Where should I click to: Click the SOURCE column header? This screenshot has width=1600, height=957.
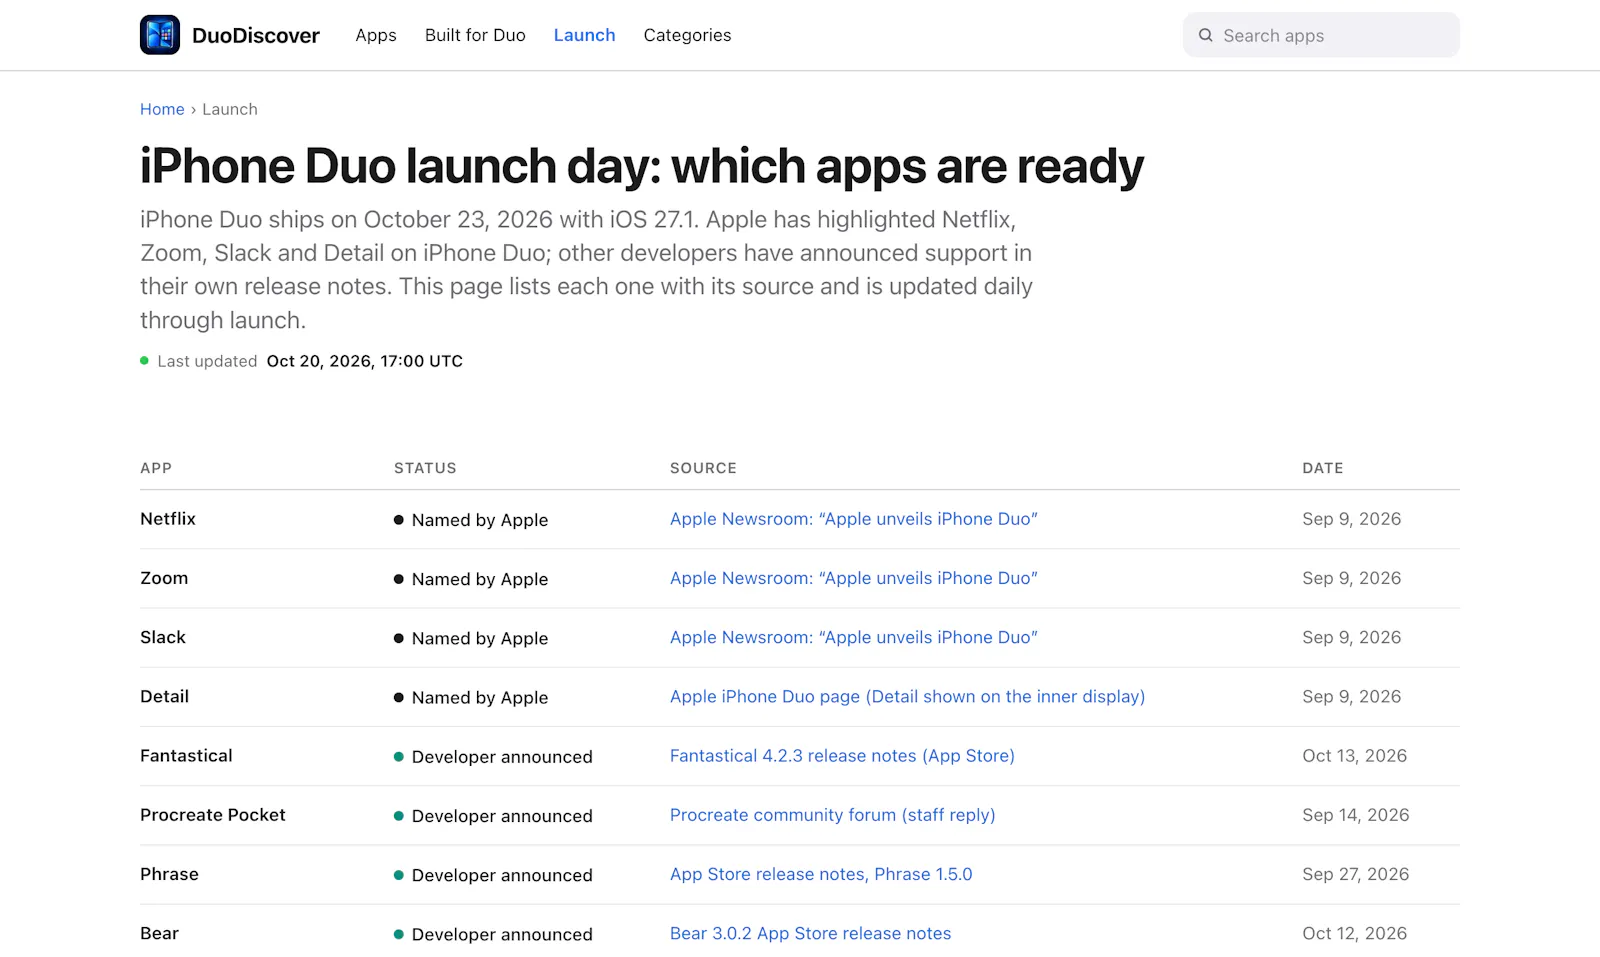(703, 468)
